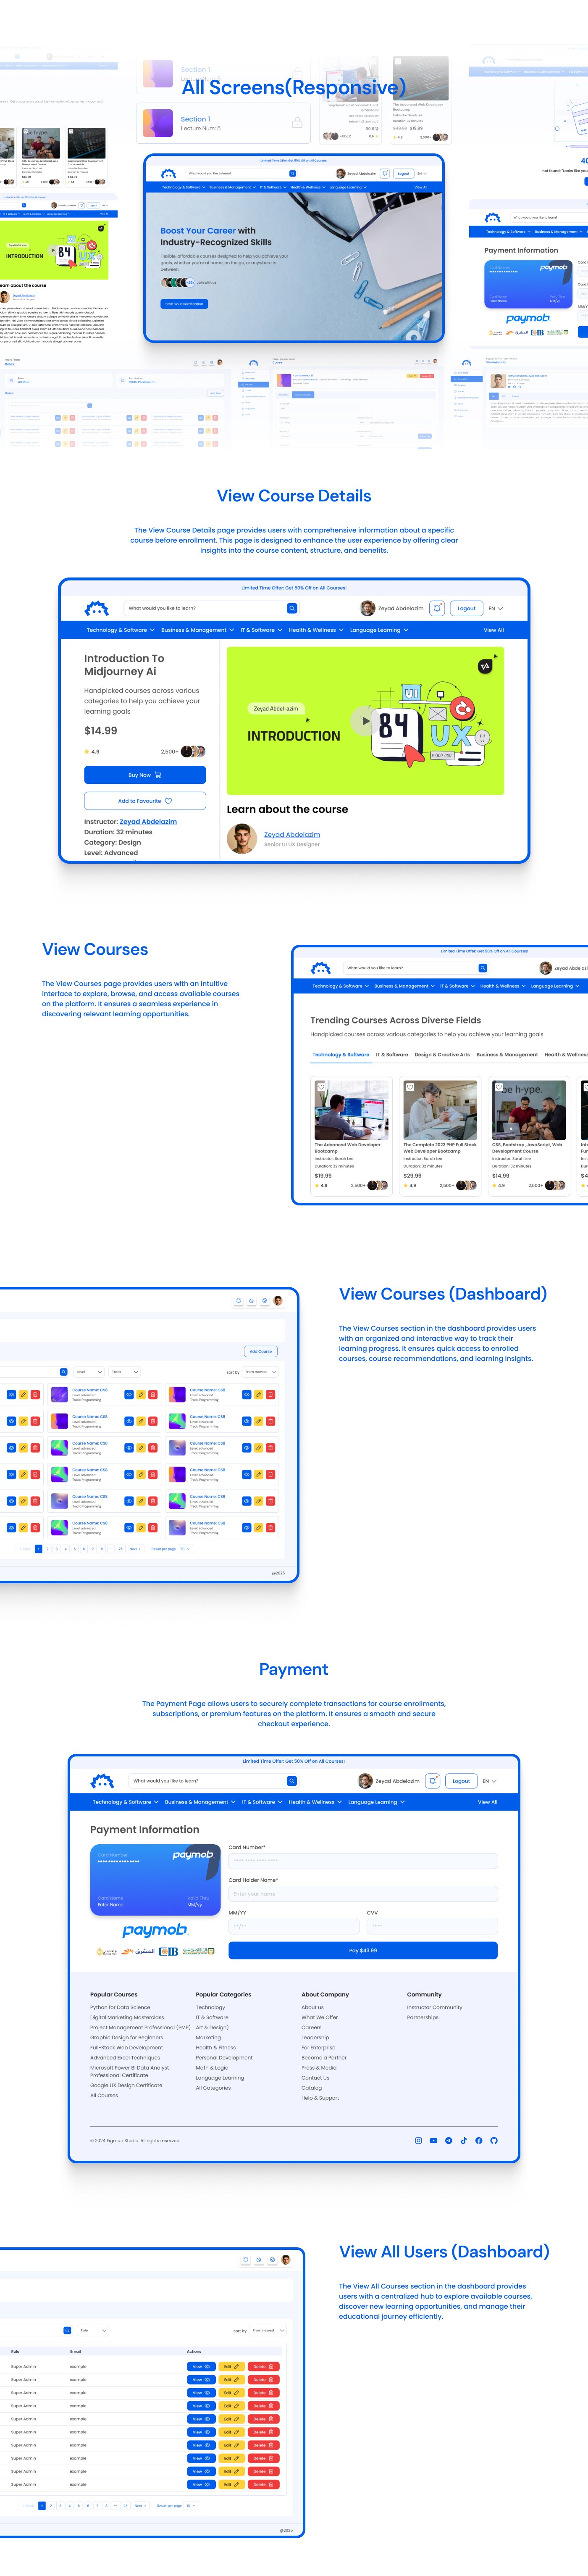Click View All in Course Details navbar
Image resolution: width=588 pixels, height=2576 pixels.
[493, 630]
